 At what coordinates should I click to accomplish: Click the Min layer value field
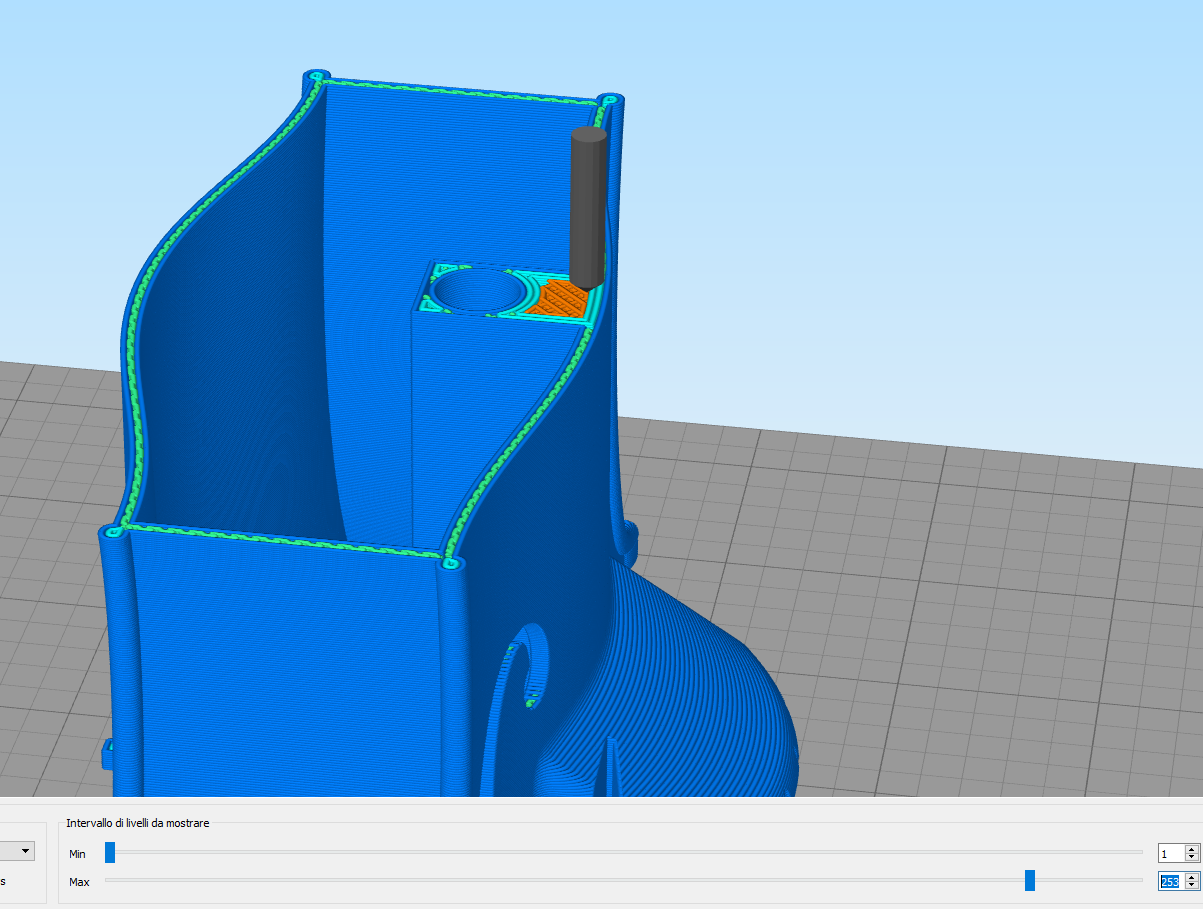click(x=1170, y=853)
